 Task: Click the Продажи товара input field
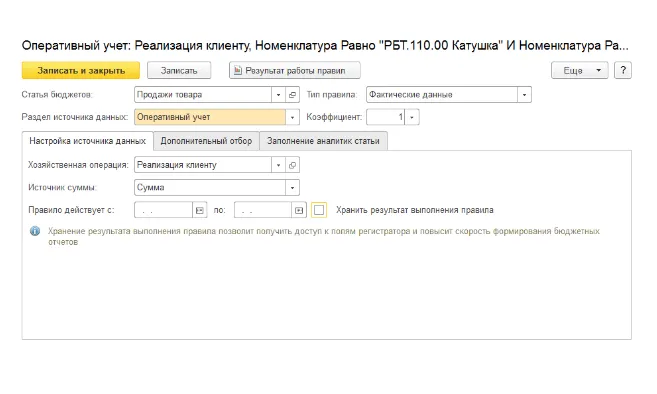[203, 95]
